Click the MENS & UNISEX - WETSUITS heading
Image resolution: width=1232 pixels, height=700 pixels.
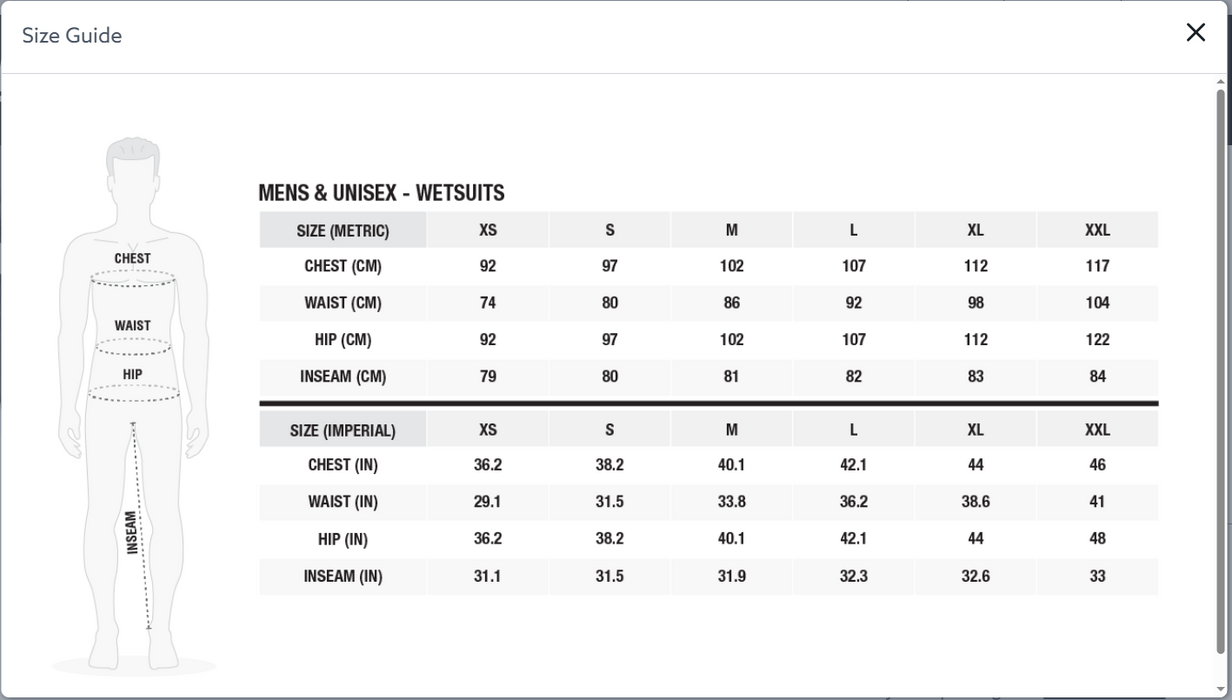[x=381, y=193]
